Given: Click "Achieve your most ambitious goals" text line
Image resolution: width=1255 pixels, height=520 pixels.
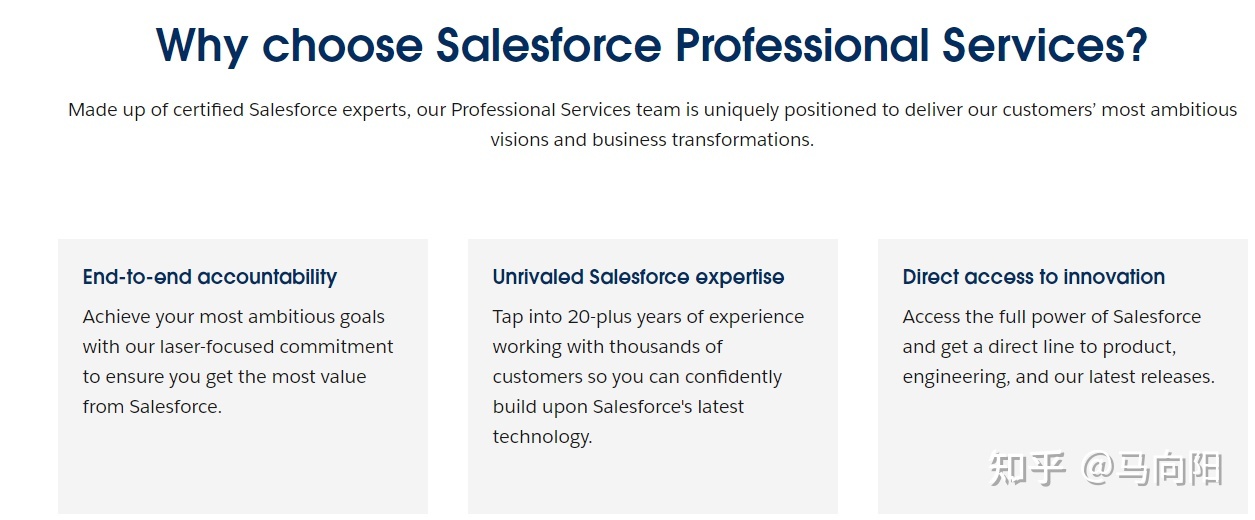Looking at the screenshot, I should click(234, 317).
